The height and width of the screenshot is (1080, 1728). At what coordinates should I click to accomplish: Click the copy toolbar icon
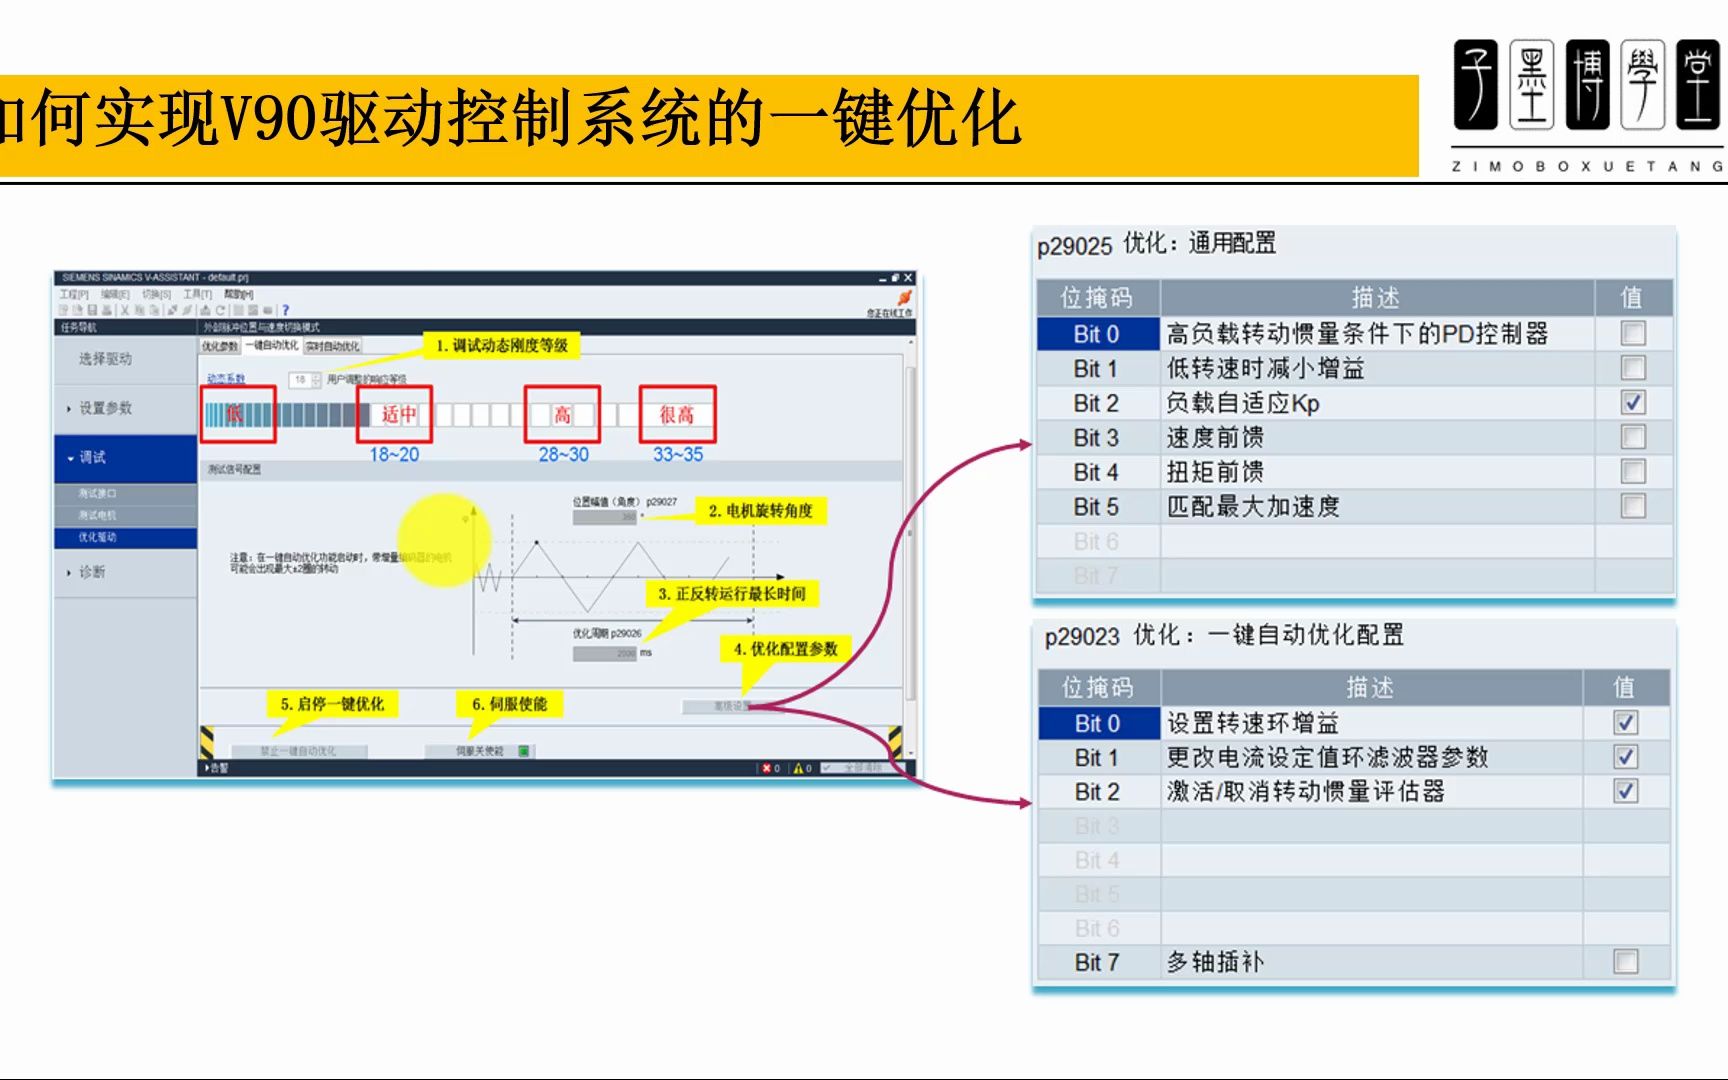[x=140, y=310]
